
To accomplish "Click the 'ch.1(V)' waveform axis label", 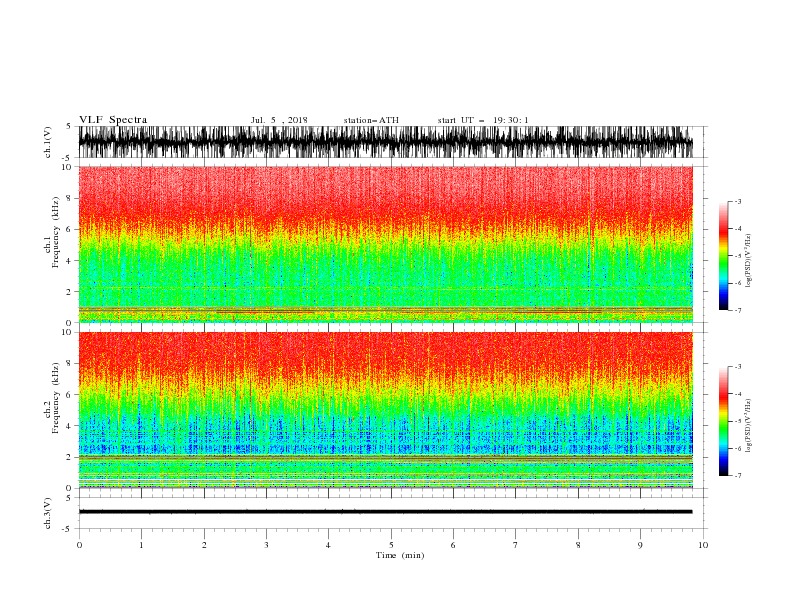I will [48, 142].
